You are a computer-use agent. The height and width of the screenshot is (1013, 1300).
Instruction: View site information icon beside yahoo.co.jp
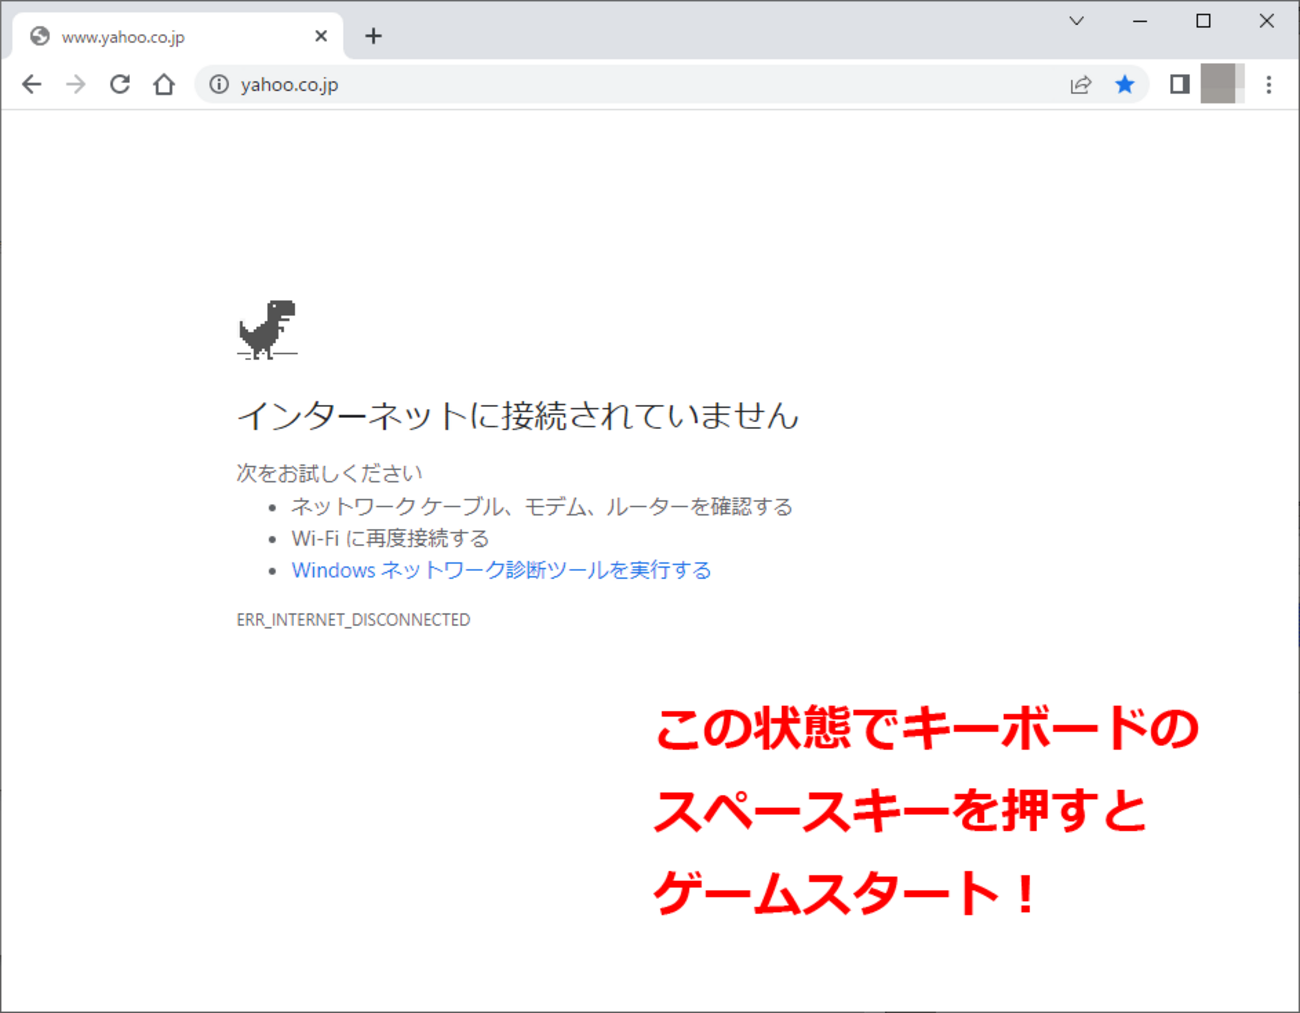219,85
